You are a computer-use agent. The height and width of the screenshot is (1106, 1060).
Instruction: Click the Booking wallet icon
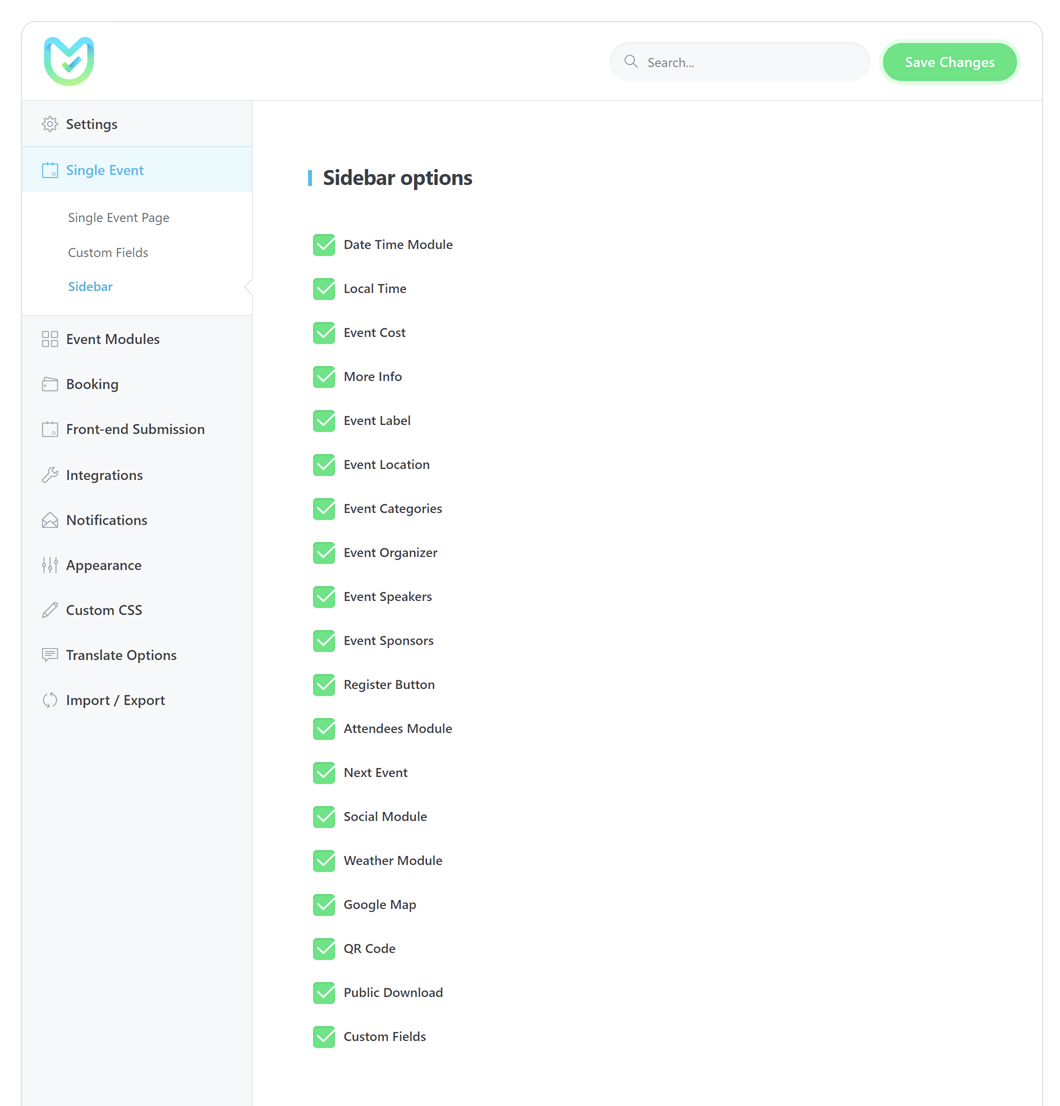(x=50, y=384)
